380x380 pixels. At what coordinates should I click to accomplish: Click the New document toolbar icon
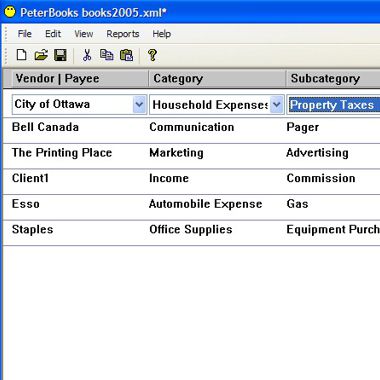pos(22,55)
